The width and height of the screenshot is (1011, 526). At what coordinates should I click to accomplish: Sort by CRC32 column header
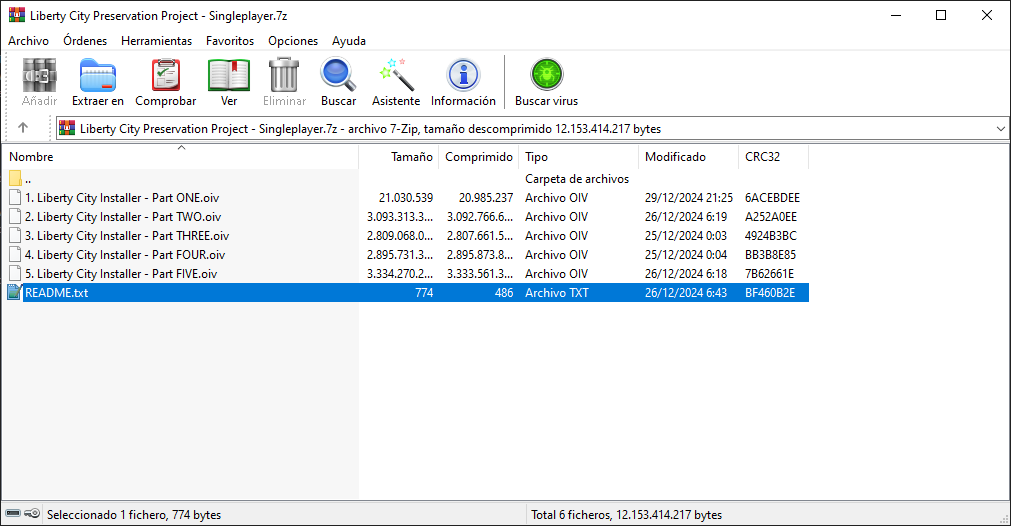tap(773, 157)
